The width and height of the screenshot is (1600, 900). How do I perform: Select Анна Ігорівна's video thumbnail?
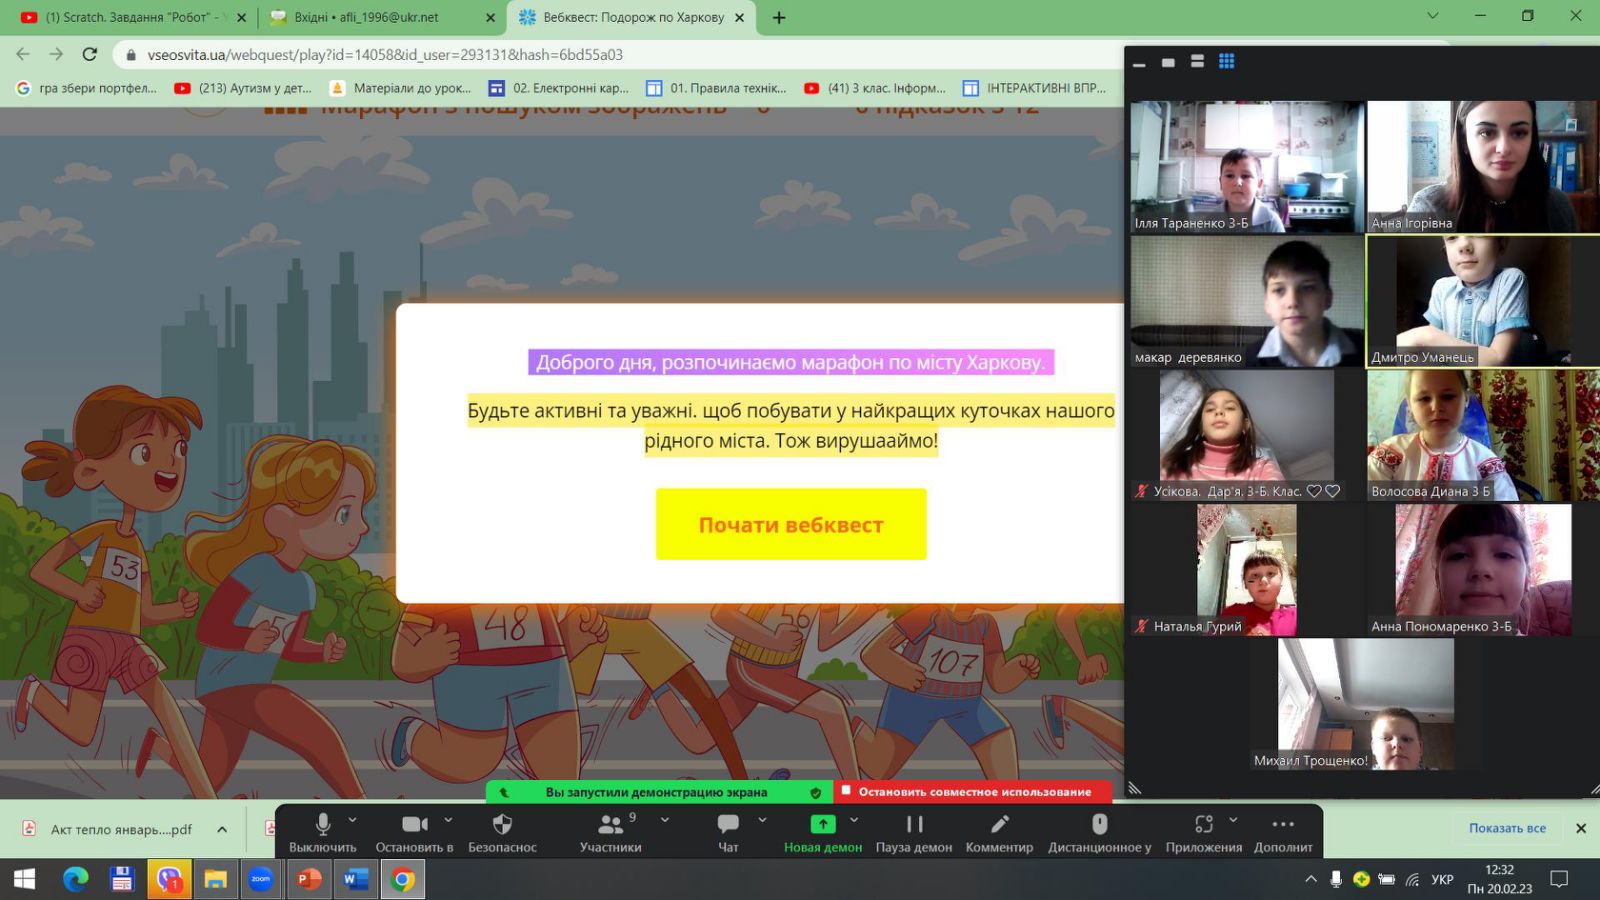1482,166
